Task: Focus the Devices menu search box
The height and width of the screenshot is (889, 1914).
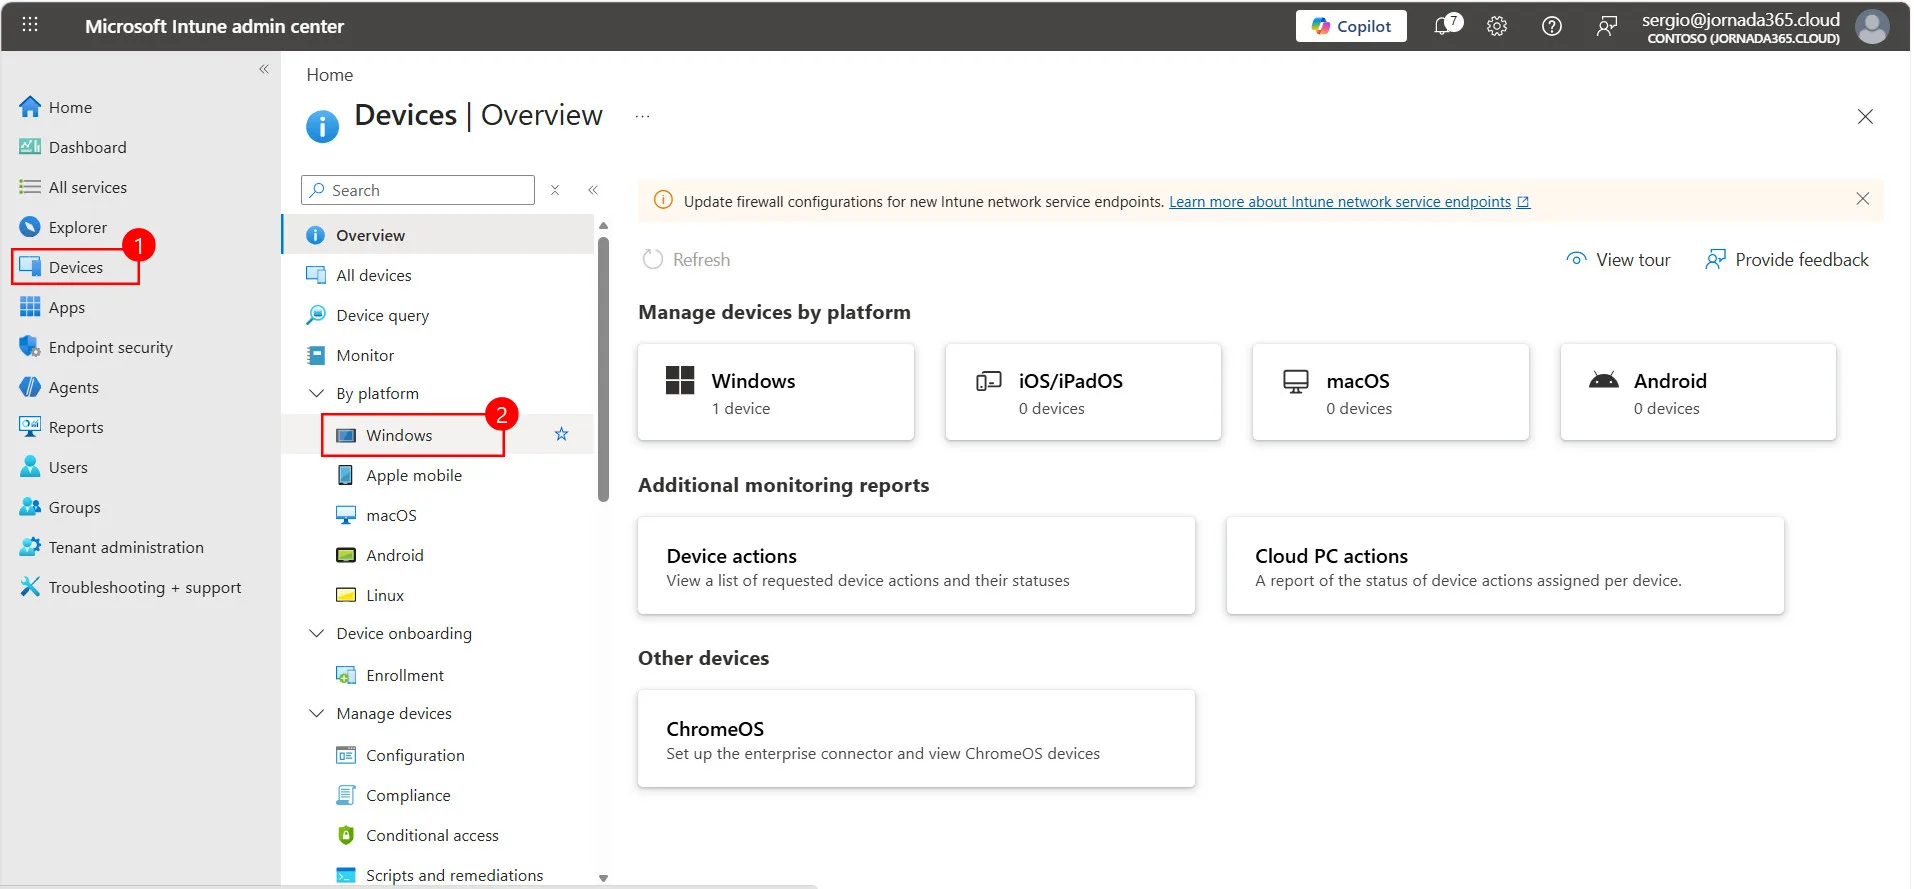Action: coord(418,190)
